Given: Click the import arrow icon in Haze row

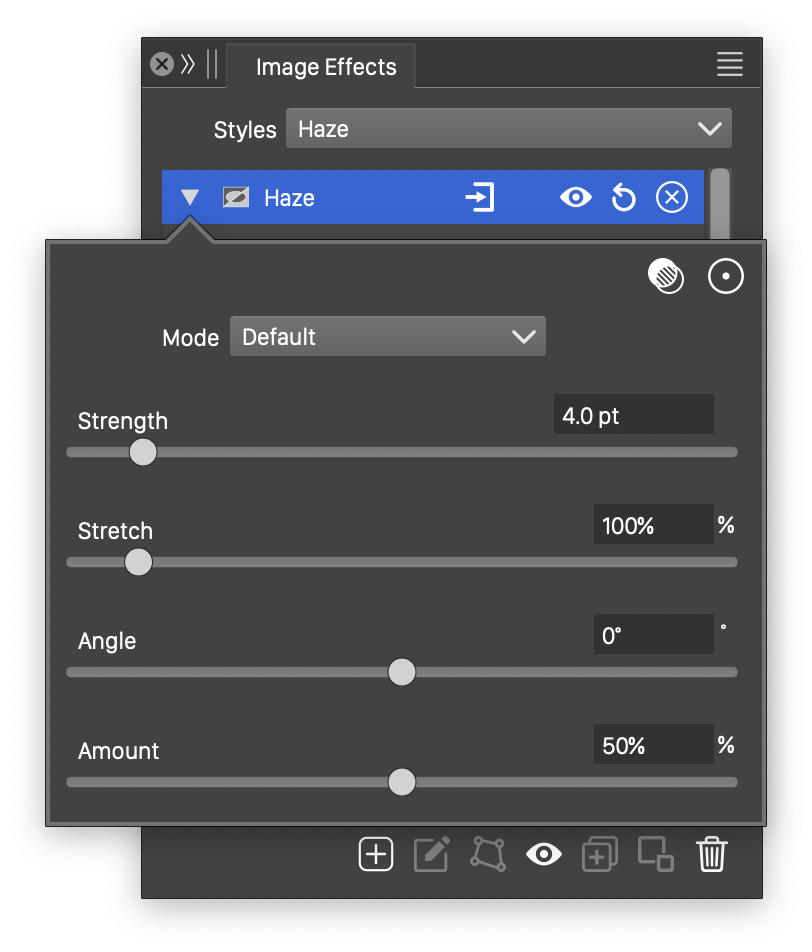Looking at the screenshot, I should click(480, 198).
